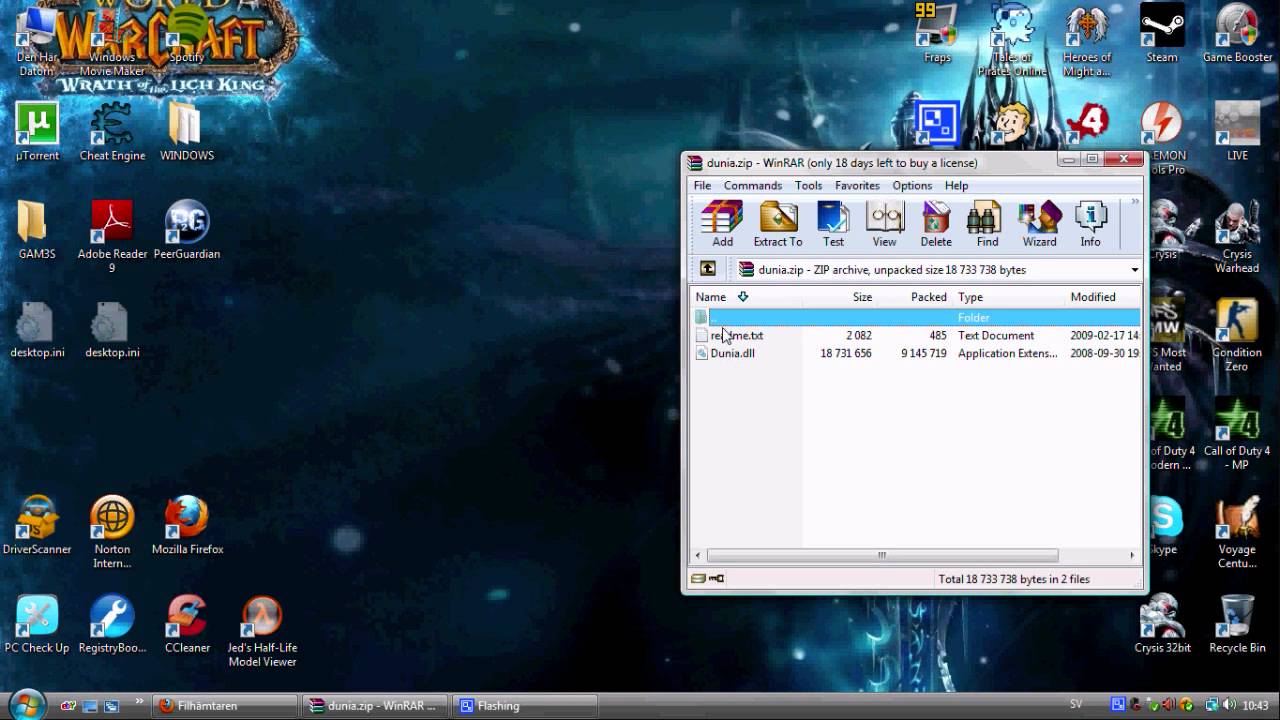1280x720 pixels.
Task: Select the GAM3S folder icon
Action: click(37, 231)
